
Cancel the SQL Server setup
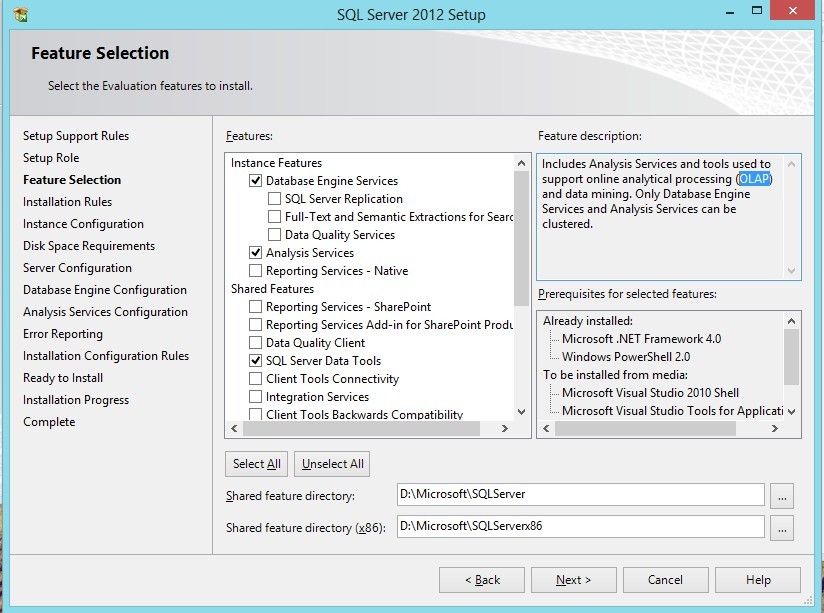665,580
